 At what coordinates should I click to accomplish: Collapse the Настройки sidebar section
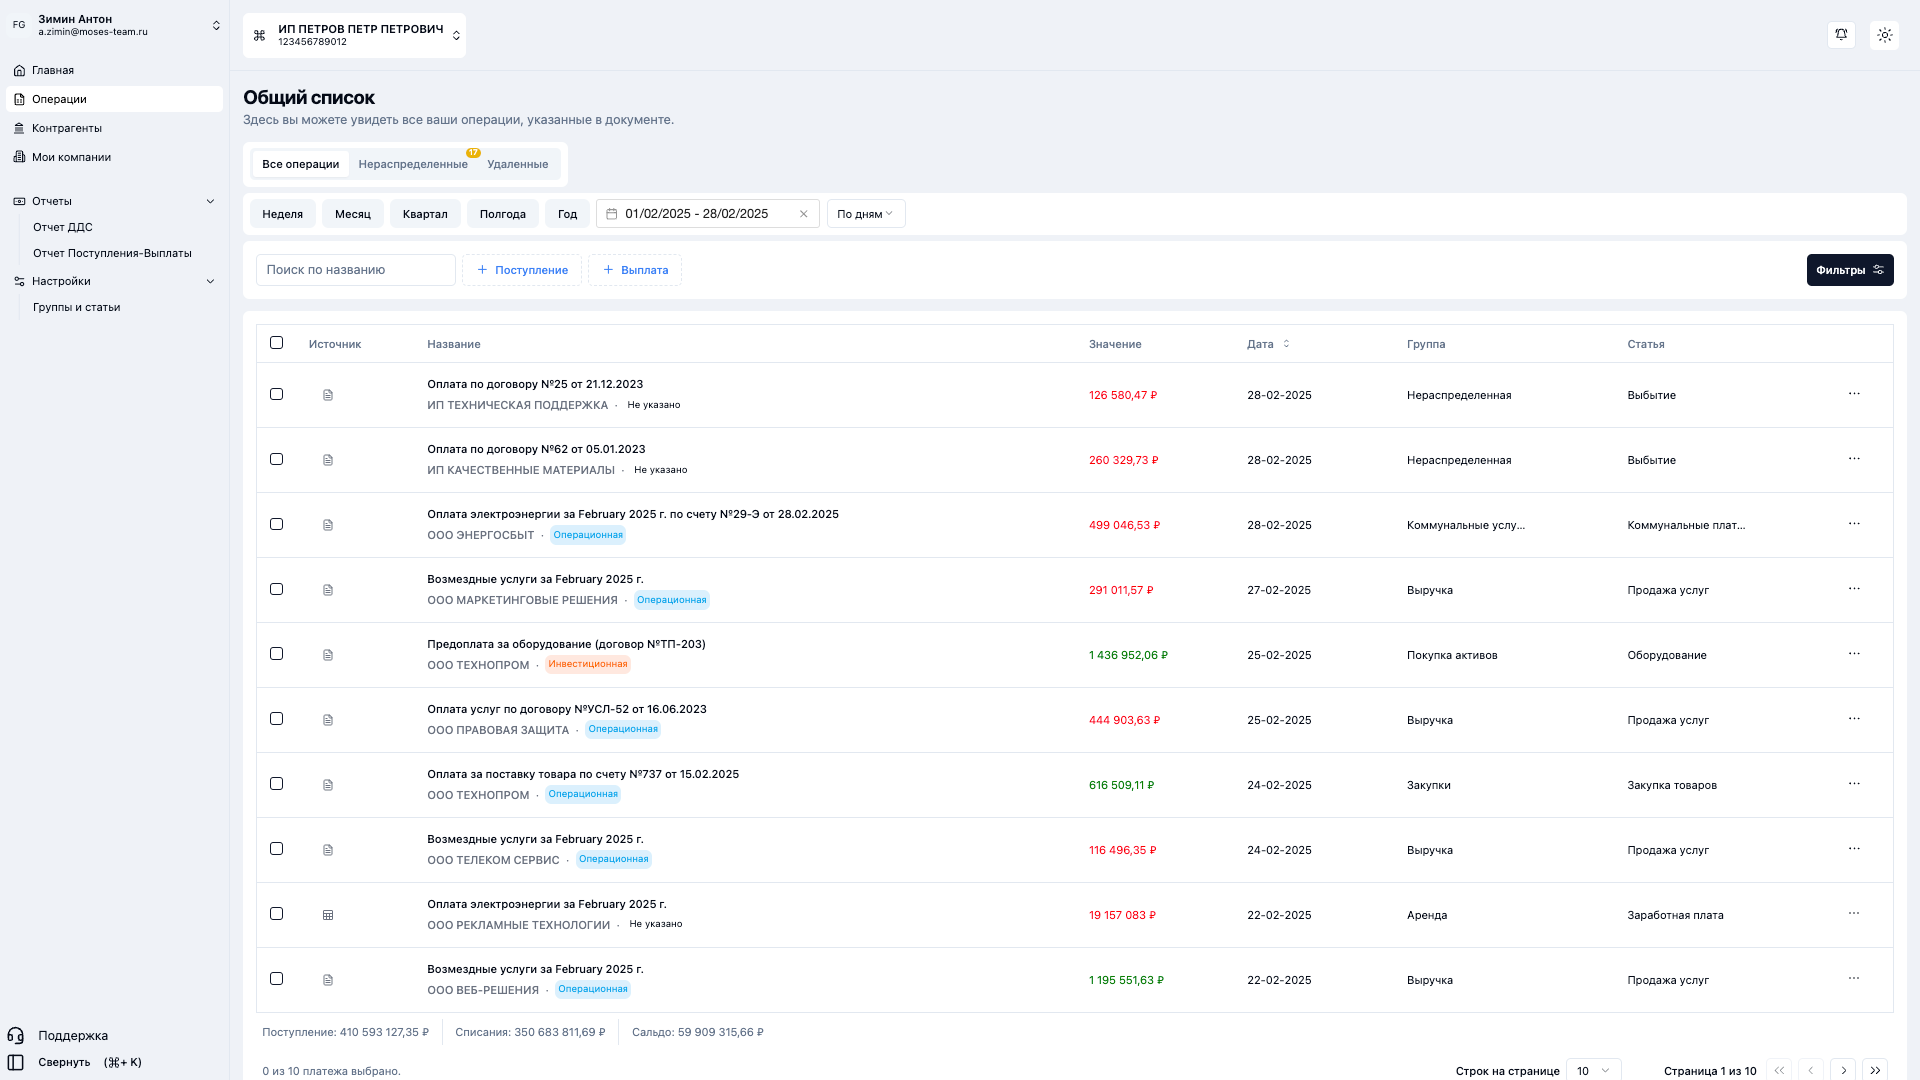tap(115, 281)
